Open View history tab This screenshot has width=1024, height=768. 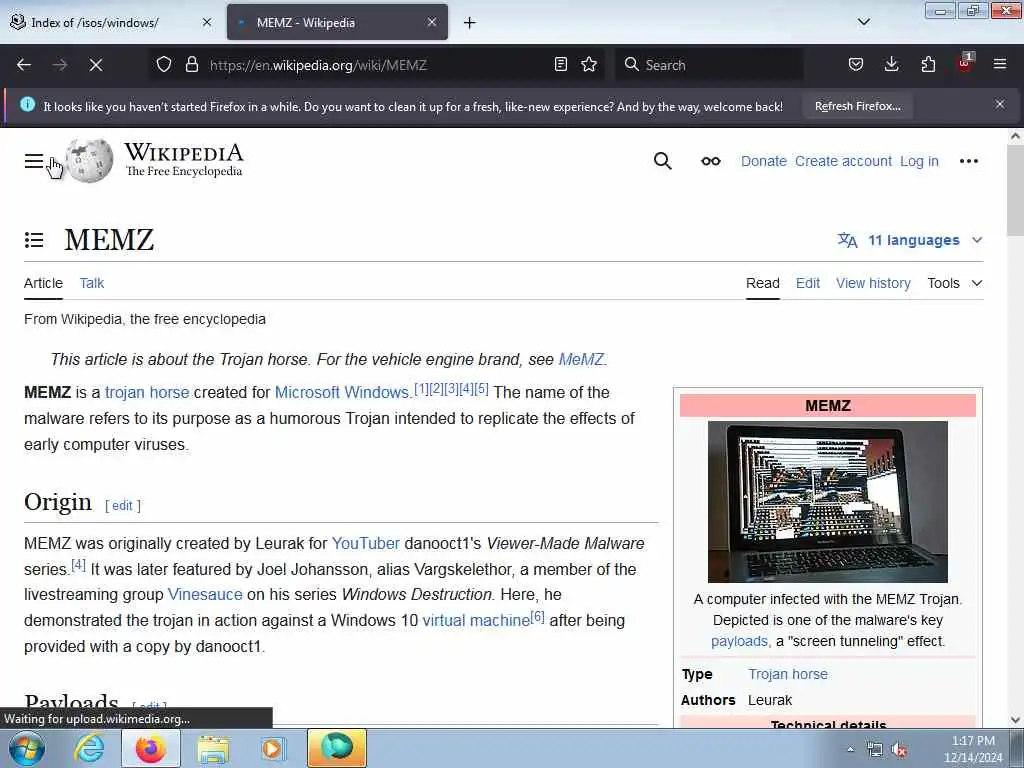point(873,283)
